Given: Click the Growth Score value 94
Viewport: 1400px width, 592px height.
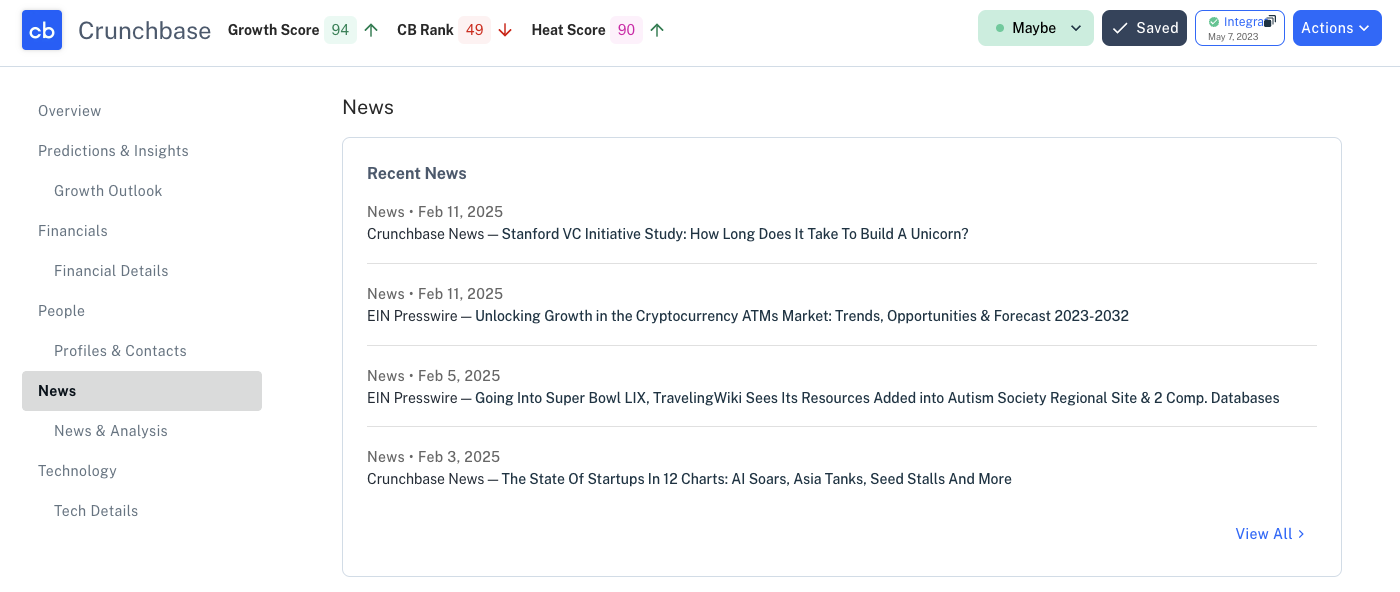Looking at the screenshot, I should pyautogui.click(x=340, y=30).
